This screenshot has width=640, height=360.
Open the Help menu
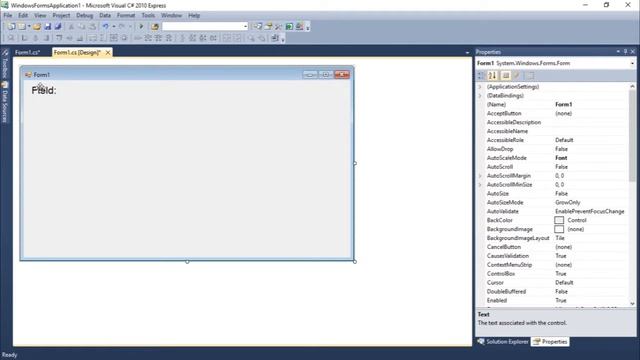pyautogui.click(x=194, y=16)
